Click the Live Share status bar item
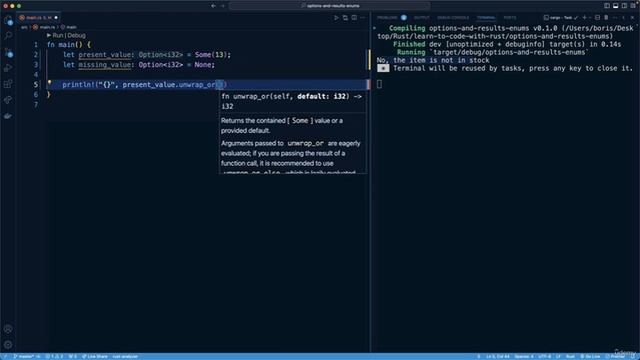640x360 pixels. (95, 356)
